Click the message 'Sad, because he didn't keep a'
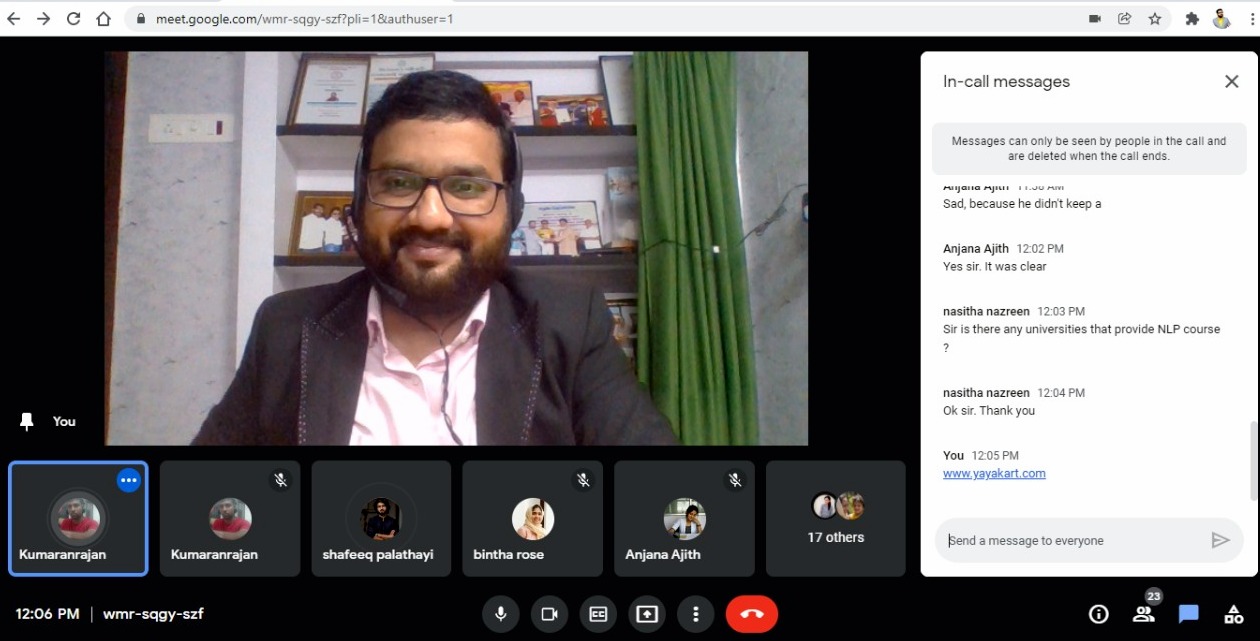 [1022, 204]
